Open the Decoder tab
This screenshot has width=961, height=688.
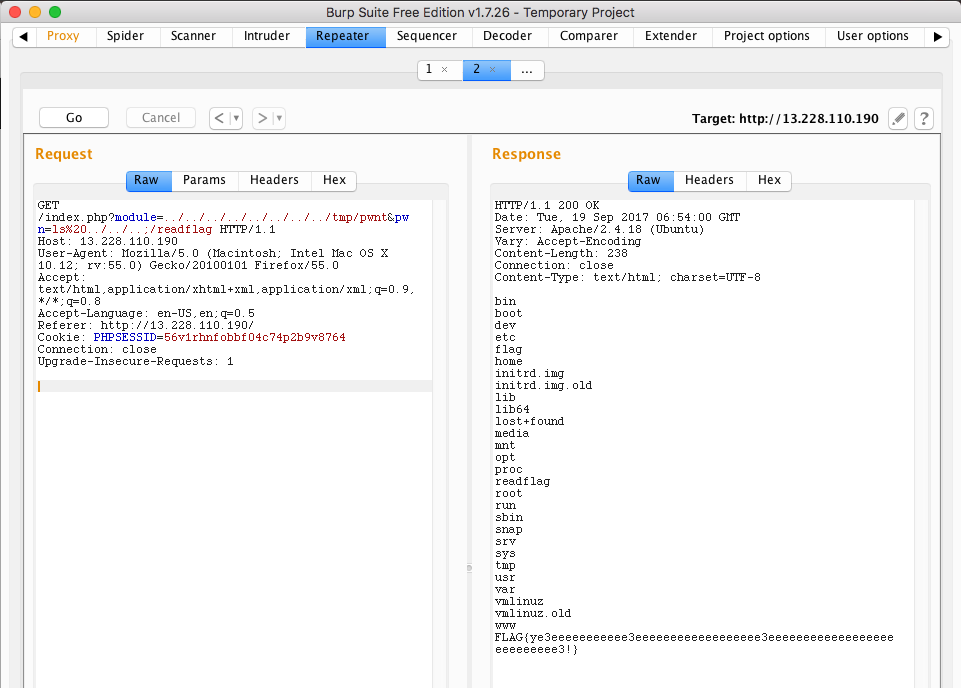click(507, 36)
